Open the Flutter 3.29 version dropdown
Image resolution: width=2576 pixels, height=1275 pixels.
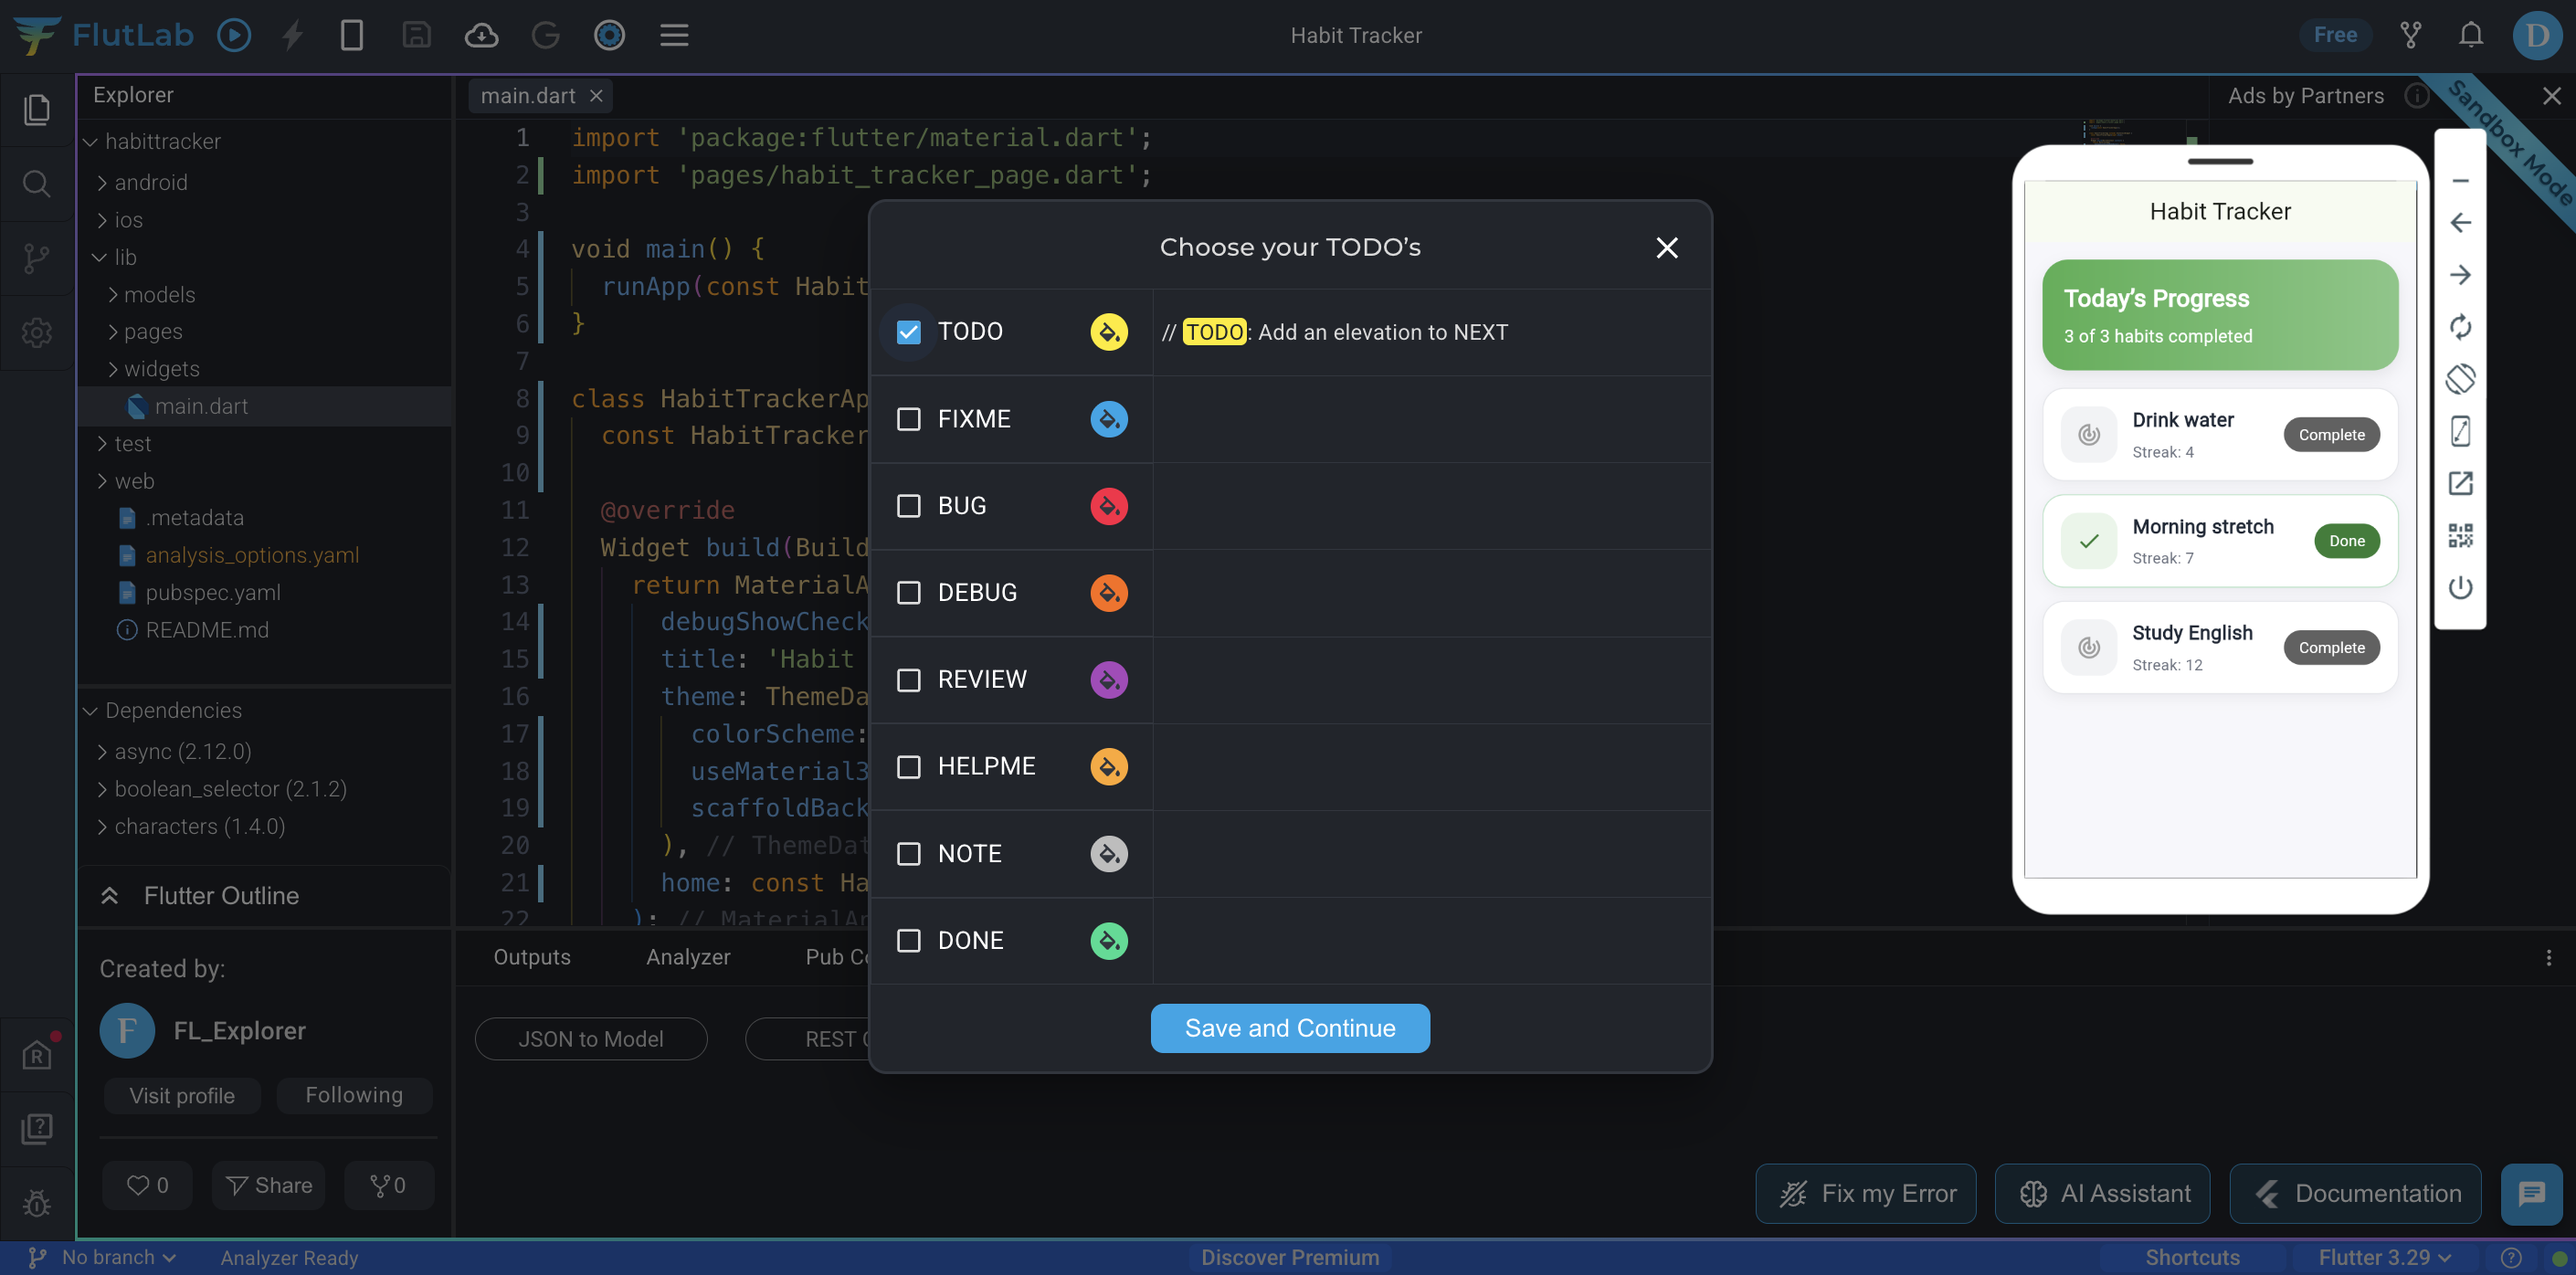point(2384,1257)
